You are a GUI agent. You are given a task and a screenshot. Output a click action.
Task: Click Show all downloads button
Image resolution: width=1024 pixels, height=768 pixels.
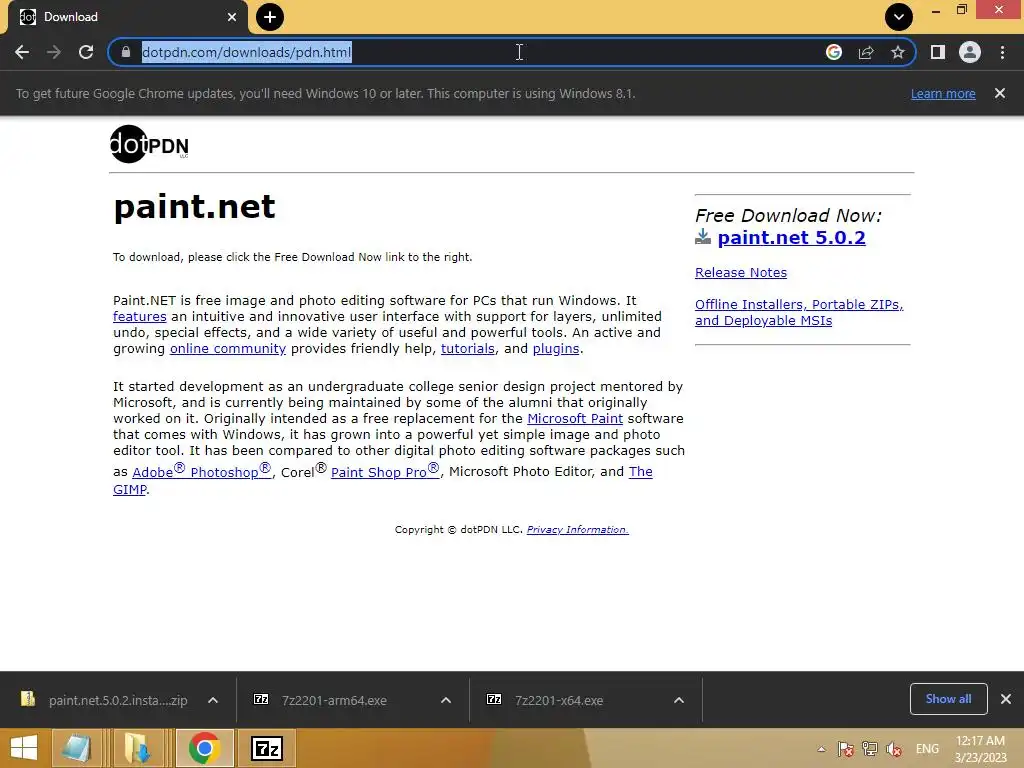948,699
